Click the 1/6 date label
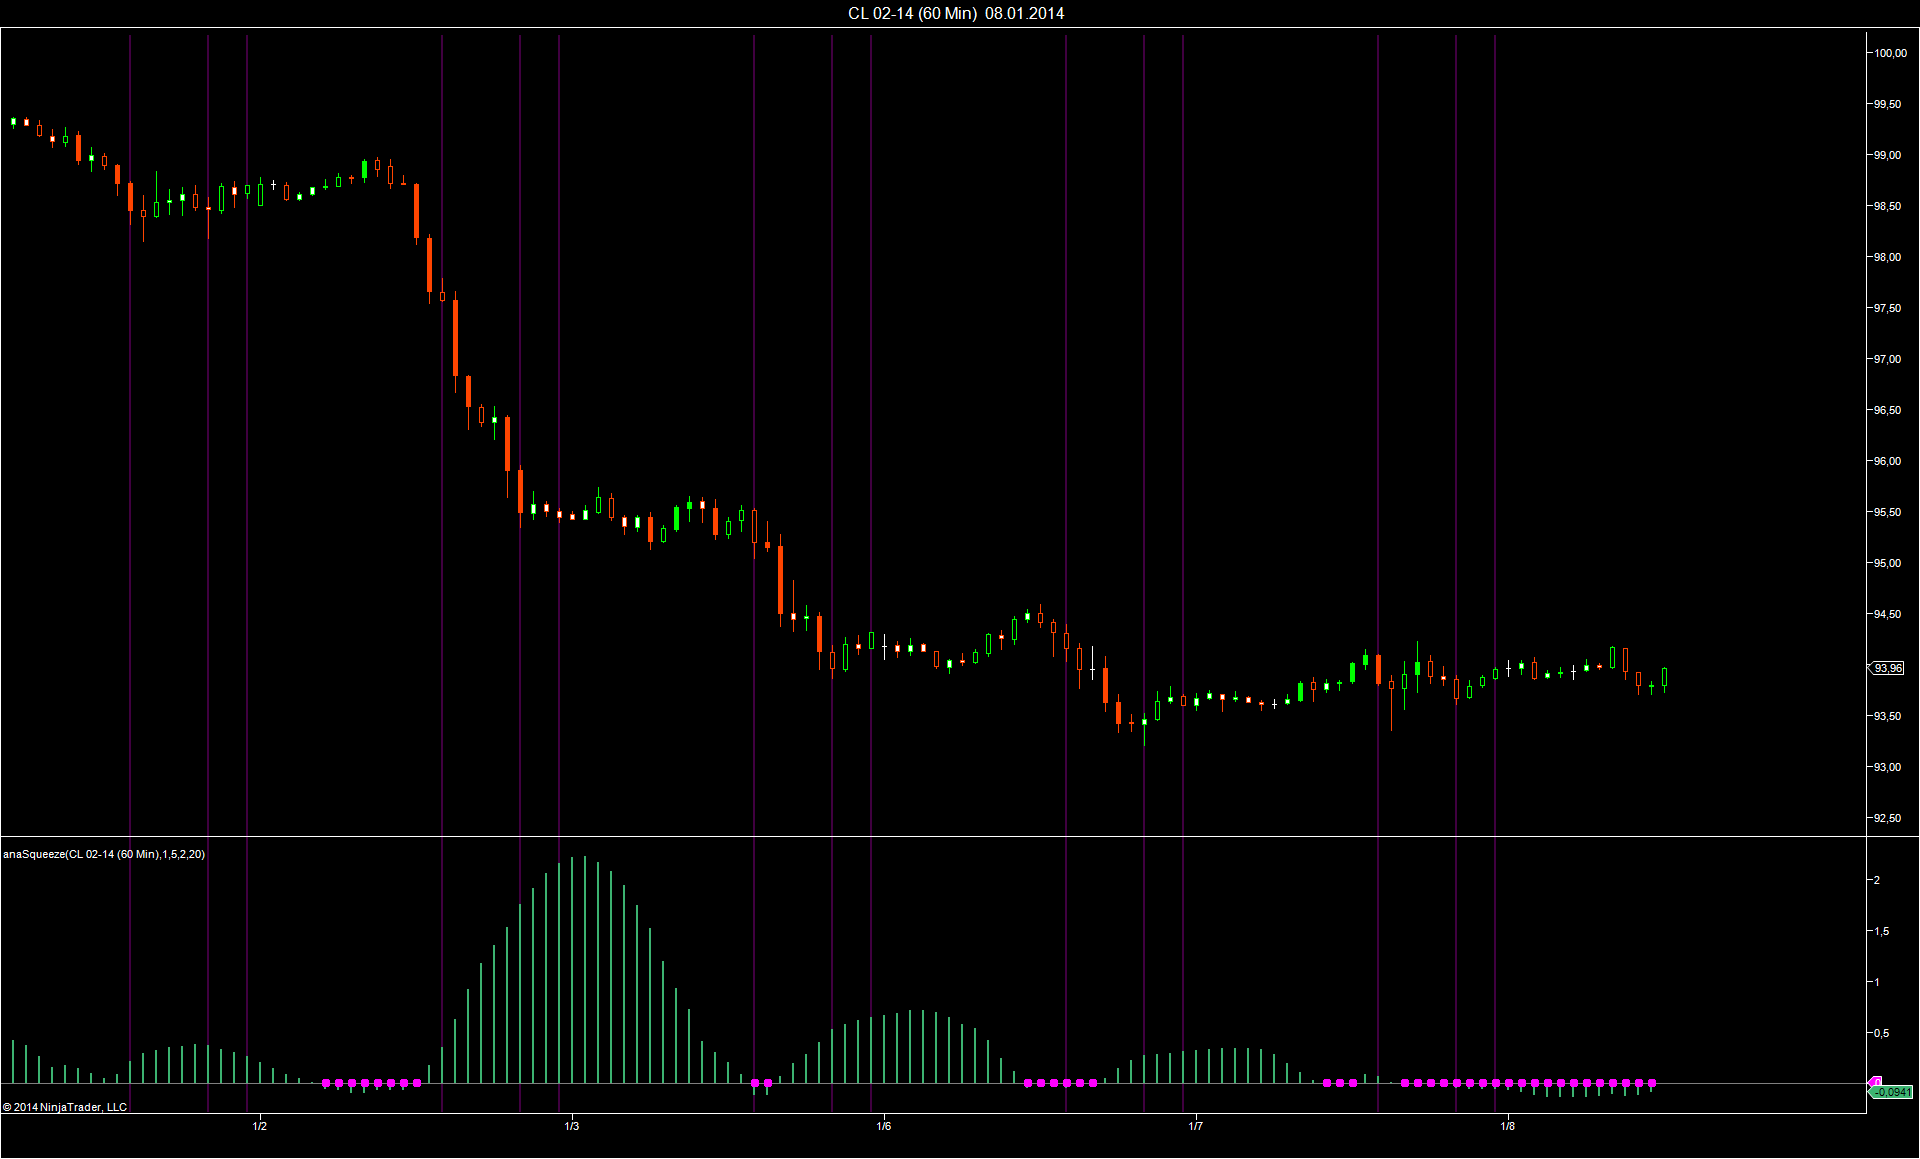This screenshot has height=1159, width=1920. tap(883, 1126)
